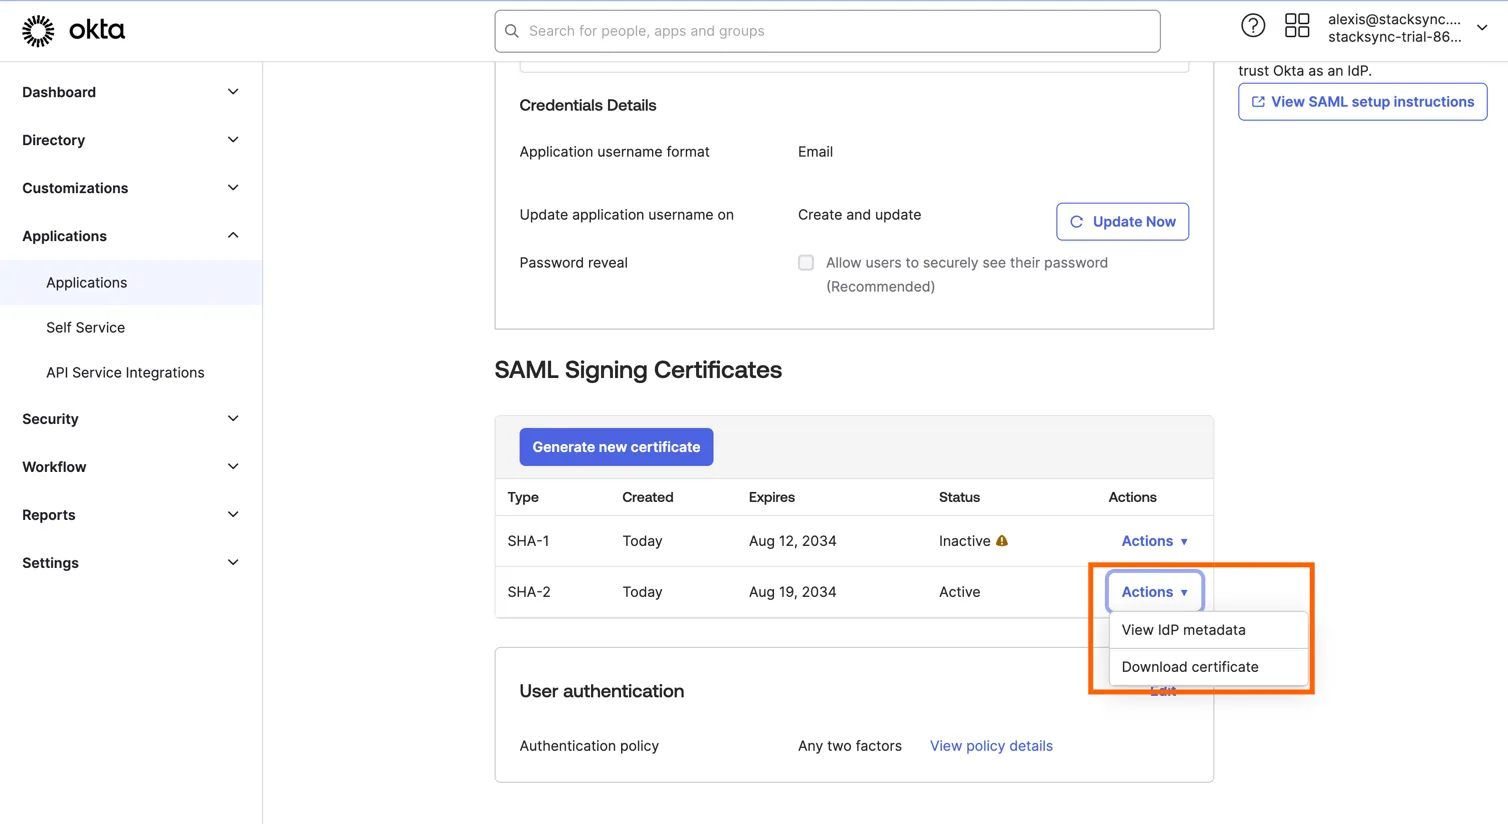The height and width of the screenshot is (824, 1508).
Task: Open Actions dropdown for SHA-1 certificate
Action: click(x=1154, y=541)
